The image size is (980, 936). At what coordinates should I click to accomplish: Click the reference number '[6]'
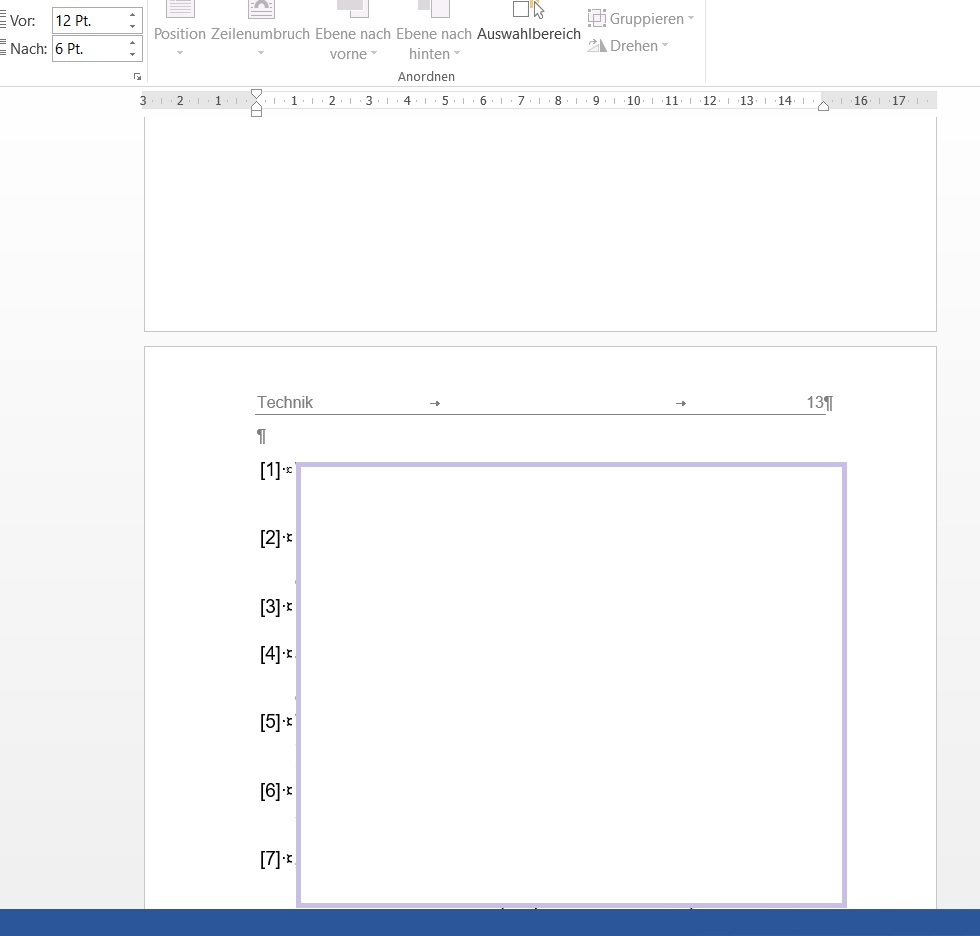[270, 791]
